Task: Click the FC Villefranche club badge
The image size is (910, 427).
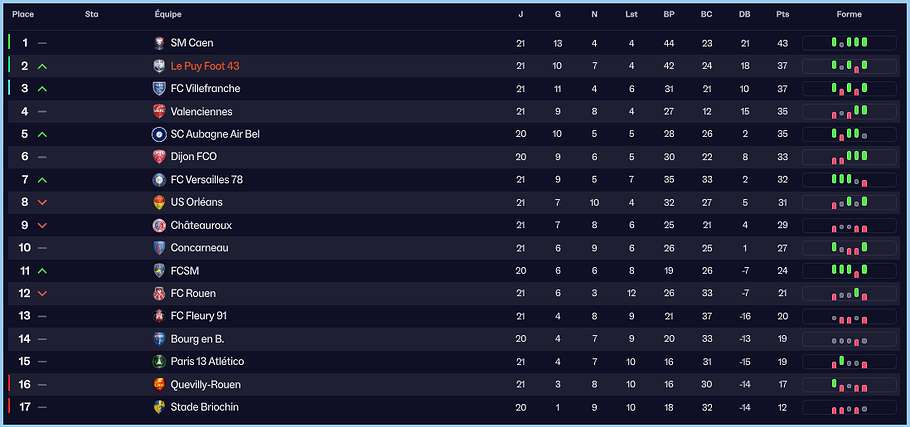Action: pyautogui.click(x=159, y=89)
